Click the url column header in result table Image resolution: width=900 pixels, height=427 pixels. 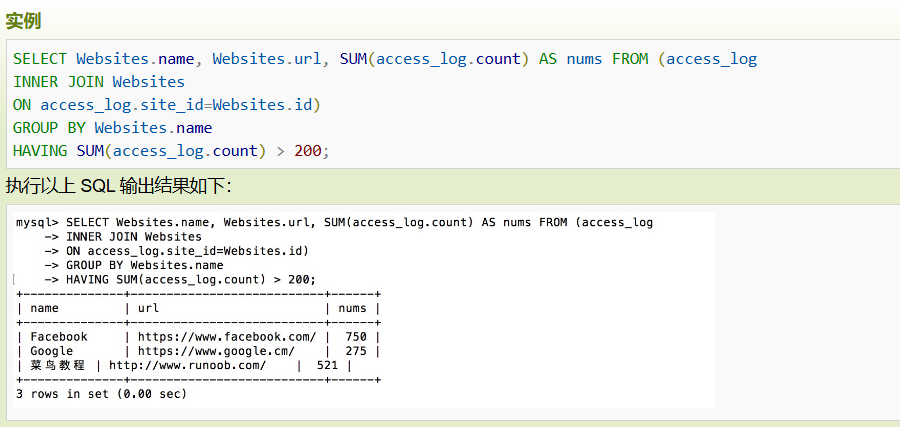148,309
